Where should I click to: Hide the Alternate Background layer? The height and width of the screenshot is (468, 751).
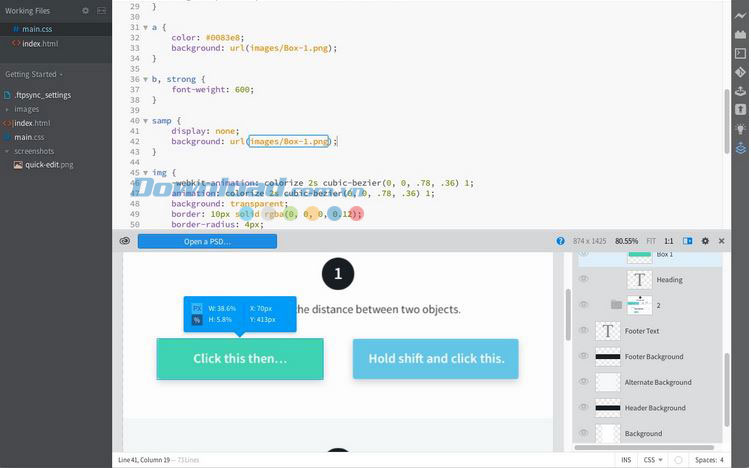pyautogui.click(x=585, y=382)
